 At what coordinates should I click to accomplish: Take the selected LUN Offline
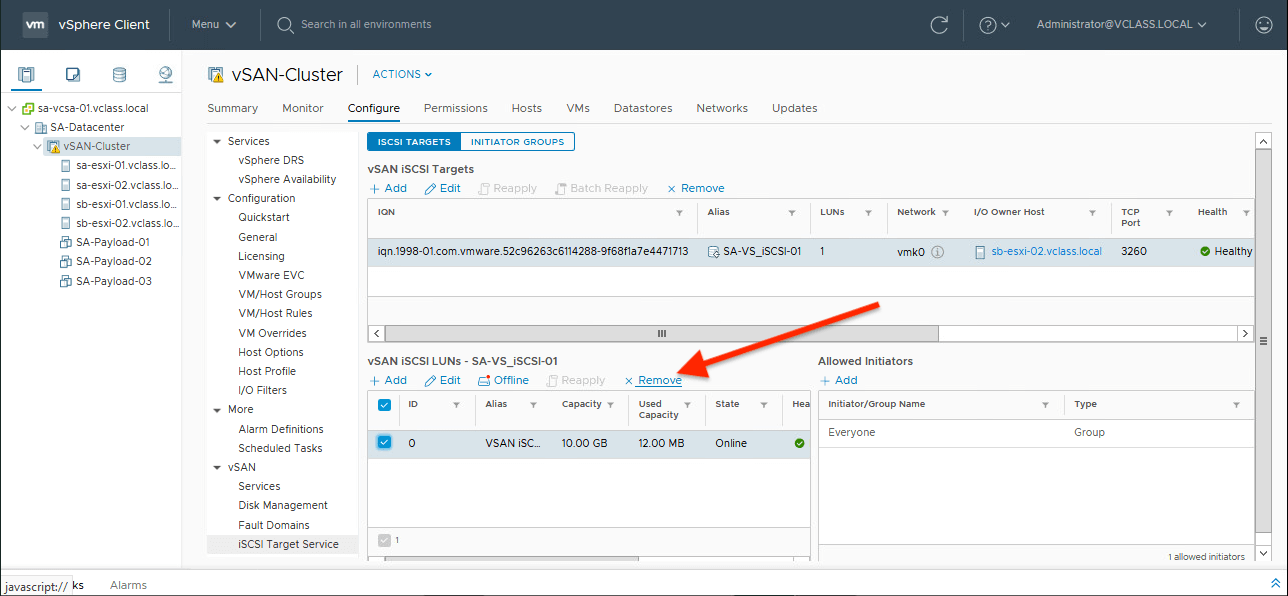tap(503, 380)
